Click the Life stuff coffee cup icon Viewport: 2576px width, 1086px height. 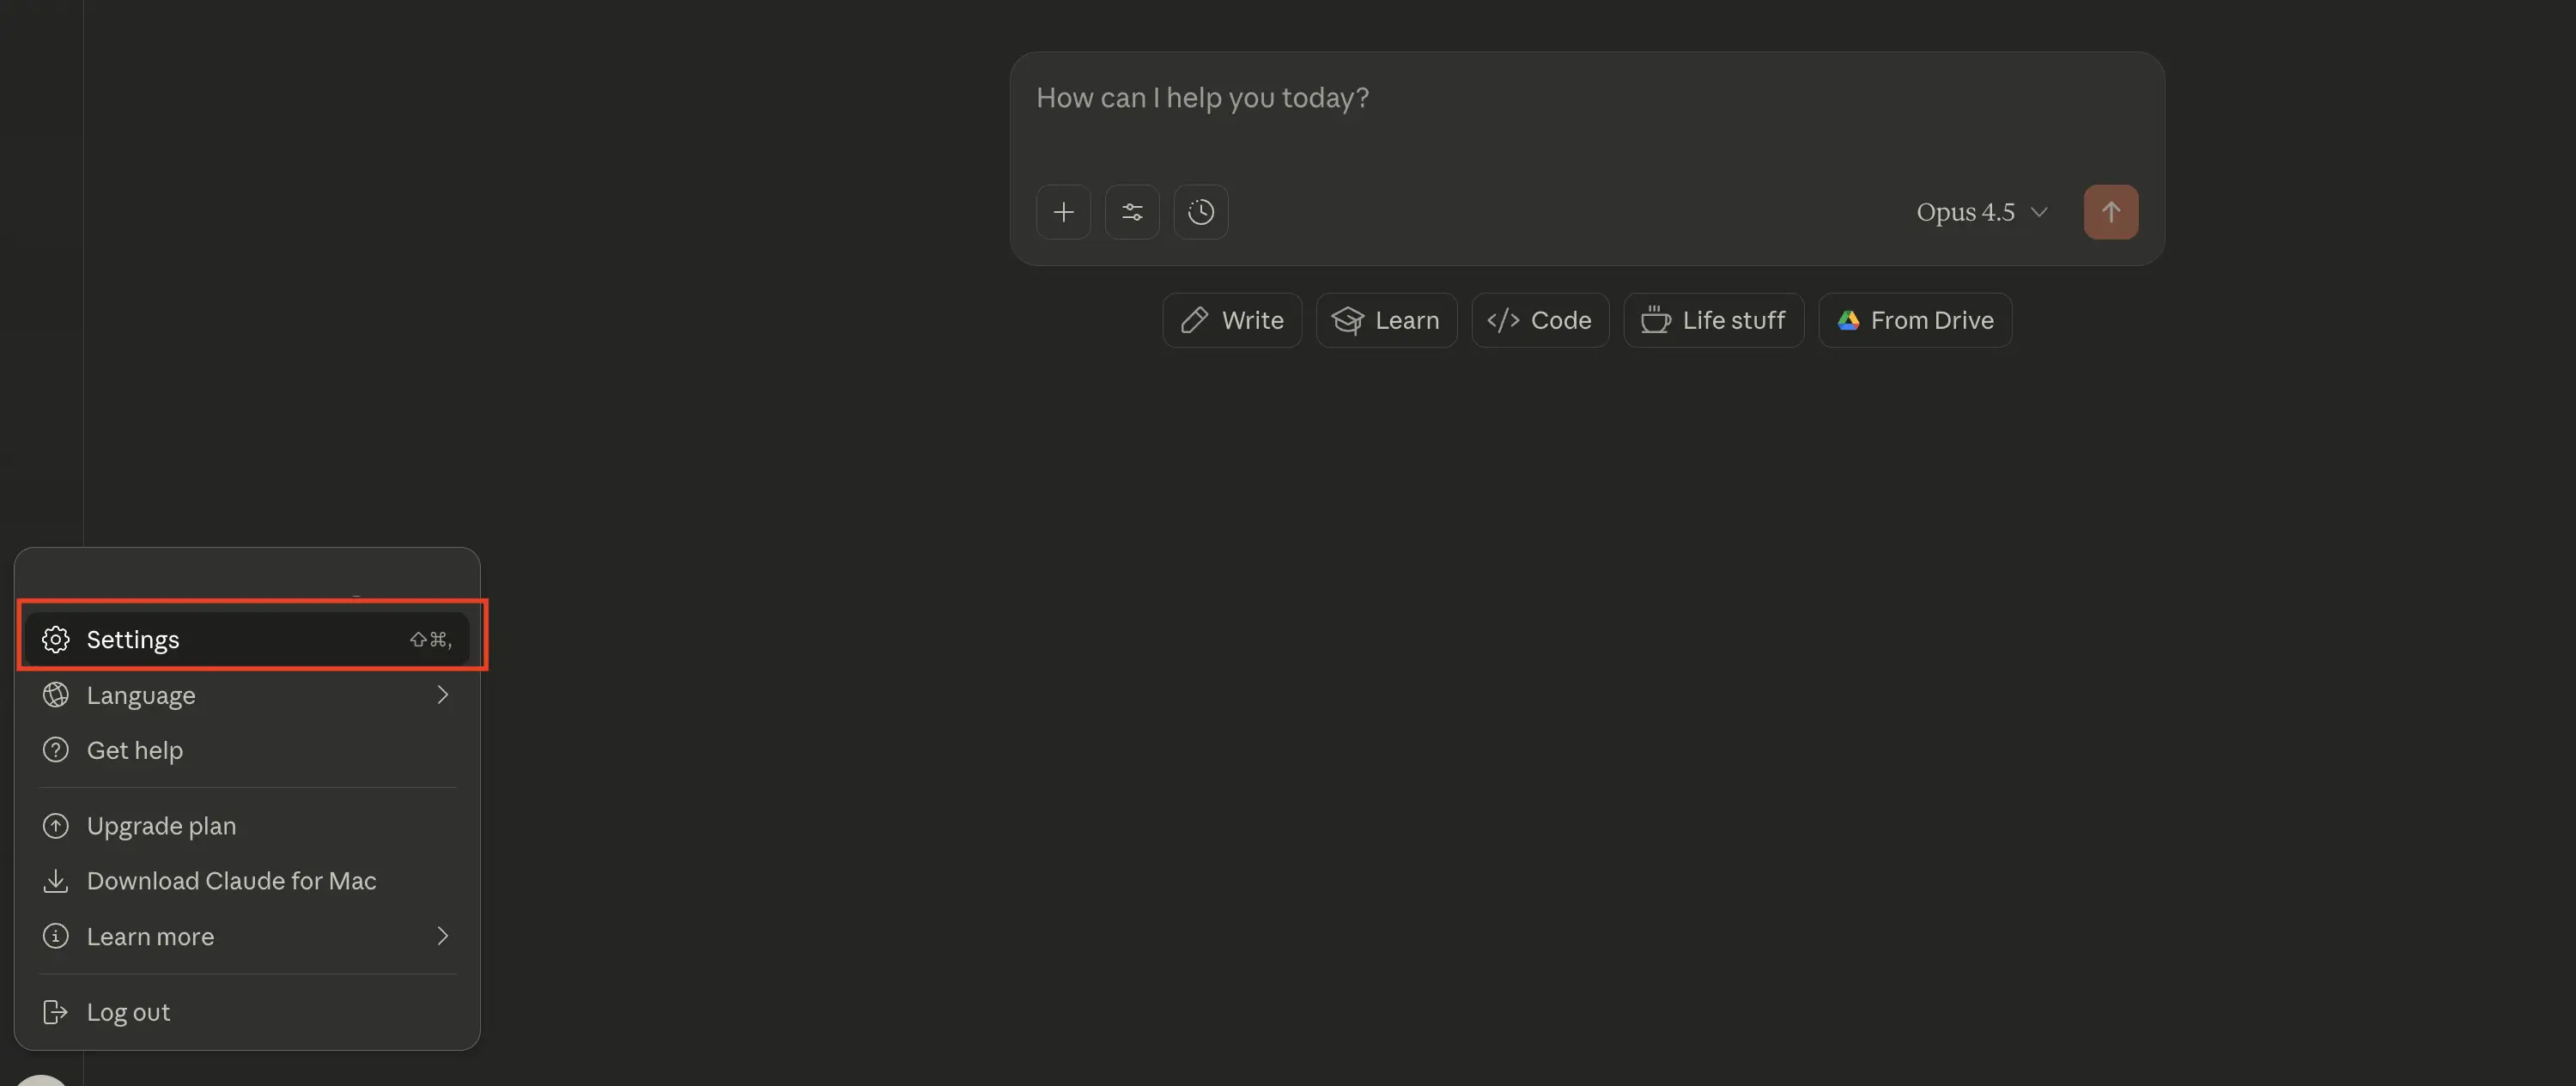(1656, 320)
